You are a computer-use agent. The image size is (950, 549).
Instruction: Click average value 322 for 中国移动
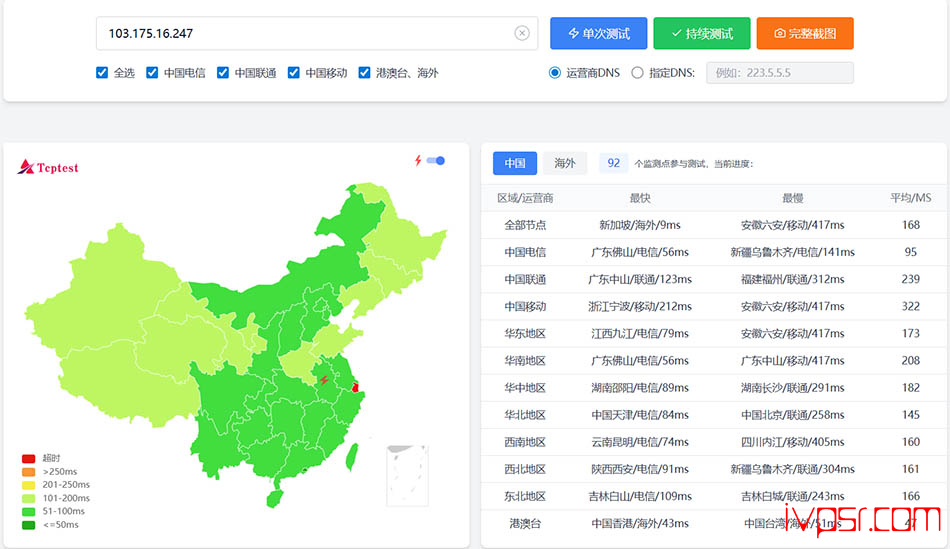[911, 307]
